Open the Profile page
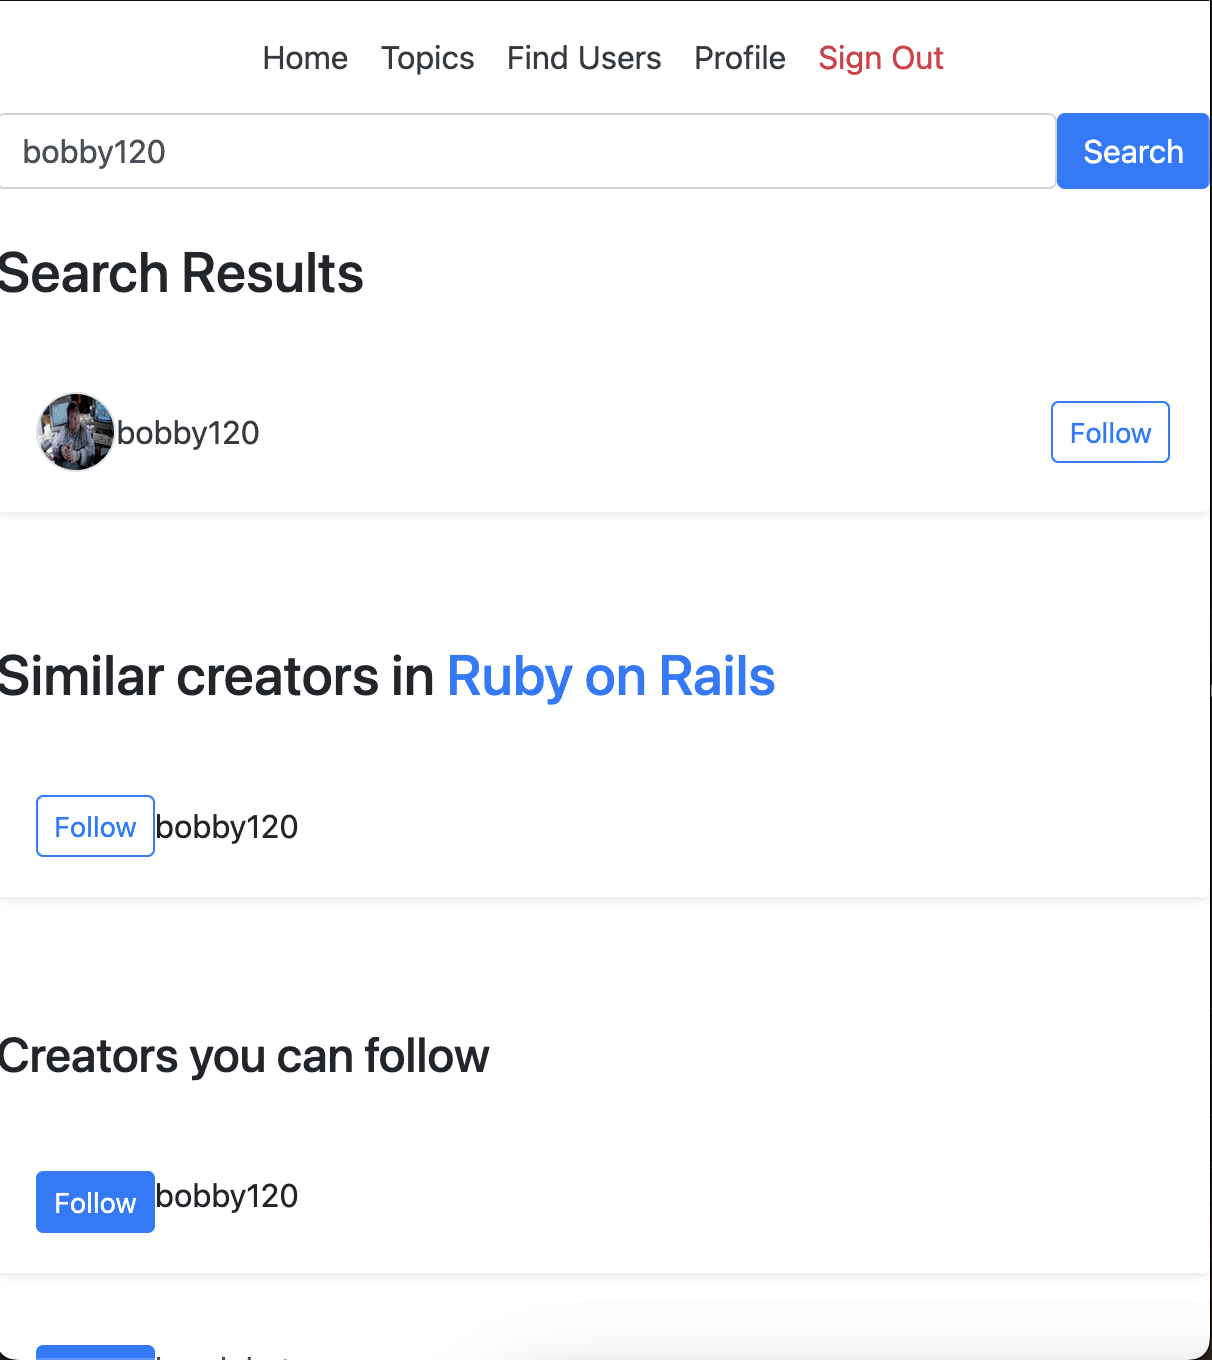 click(x=739, y=58)
